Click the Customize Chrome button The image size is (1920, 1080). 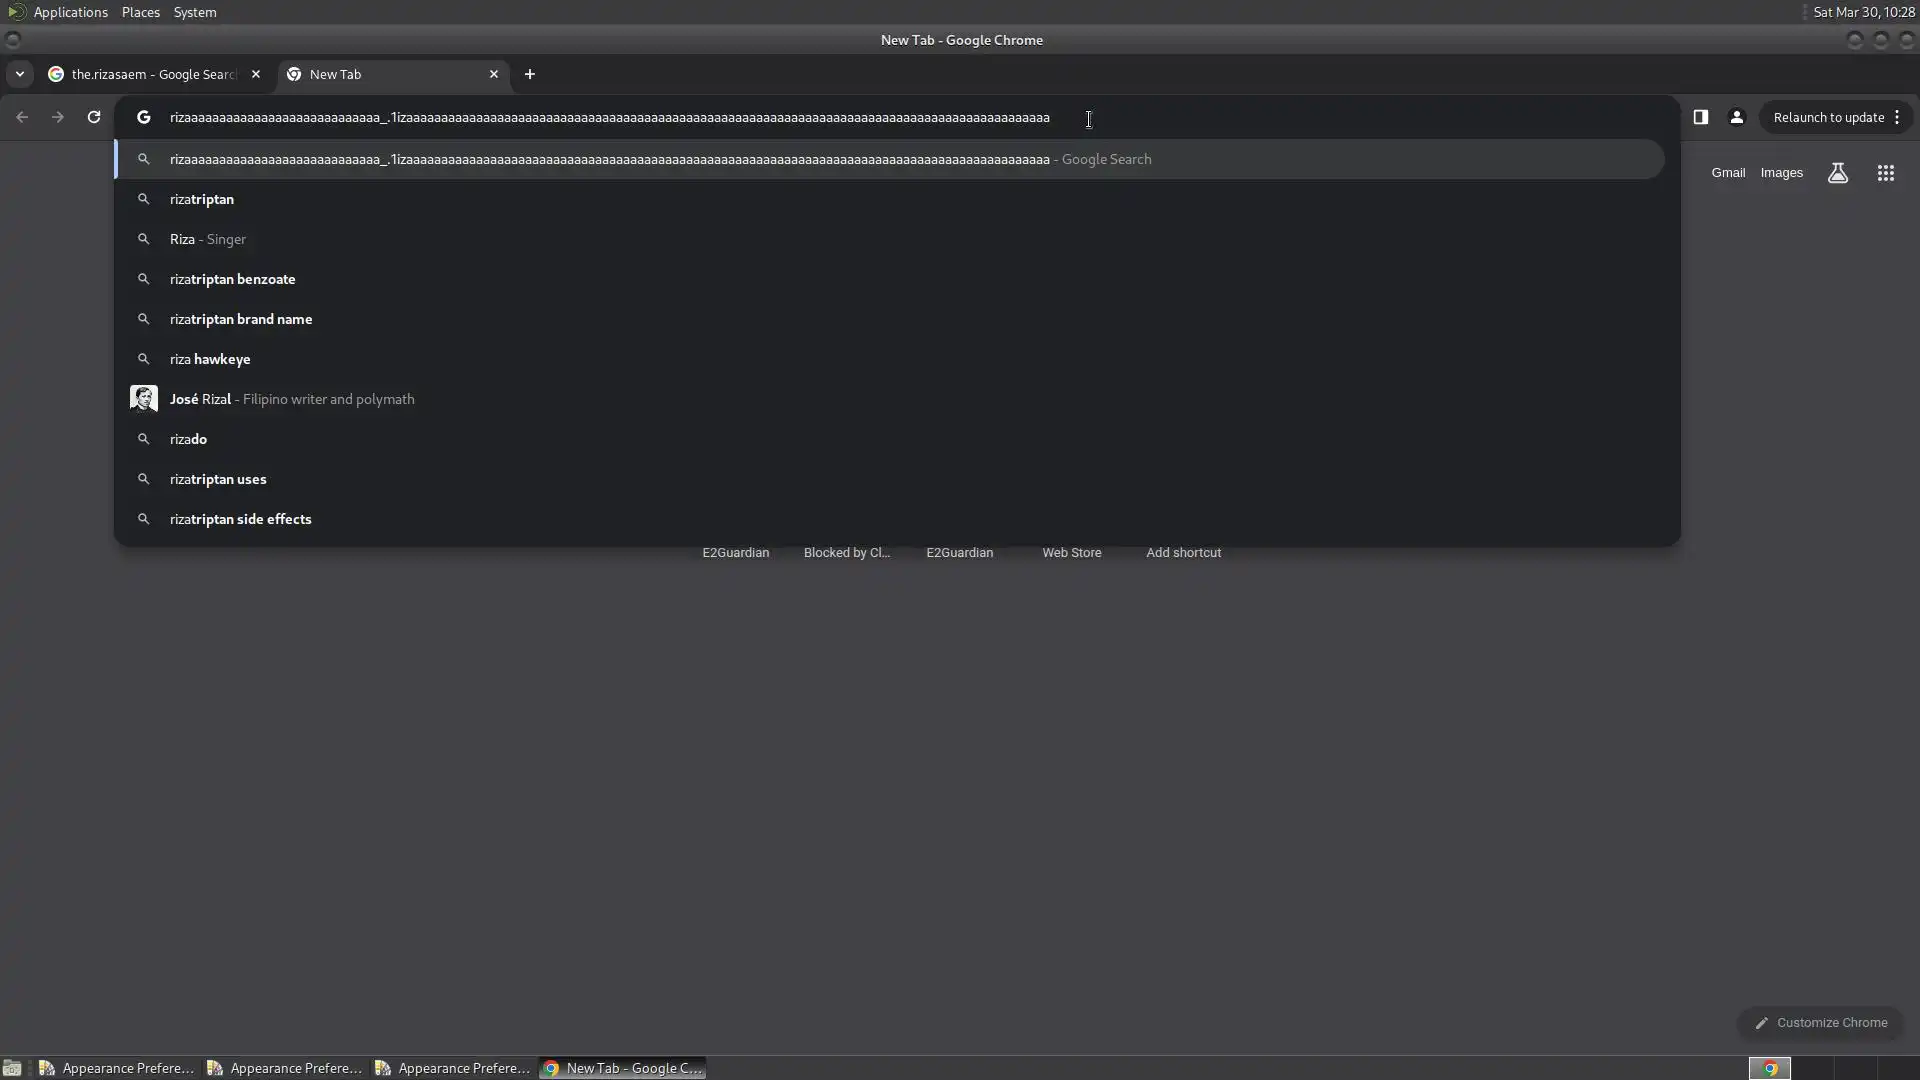[x=1820, y=1022]
